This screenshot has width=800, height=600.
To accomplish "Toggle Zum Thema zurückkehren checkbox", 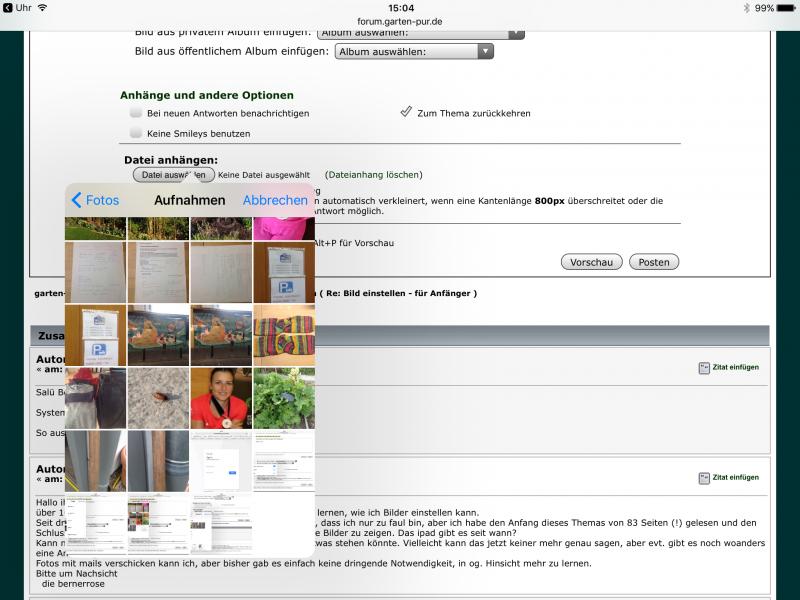I will click(406, 113).
